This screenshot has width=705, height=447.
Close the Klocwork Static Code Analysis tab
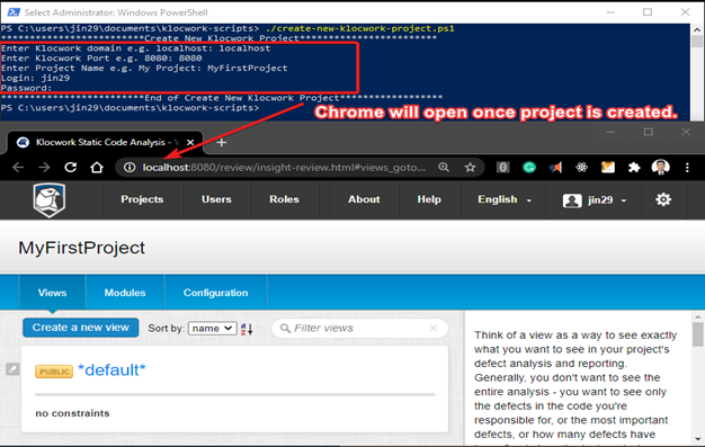coord(190,143)
